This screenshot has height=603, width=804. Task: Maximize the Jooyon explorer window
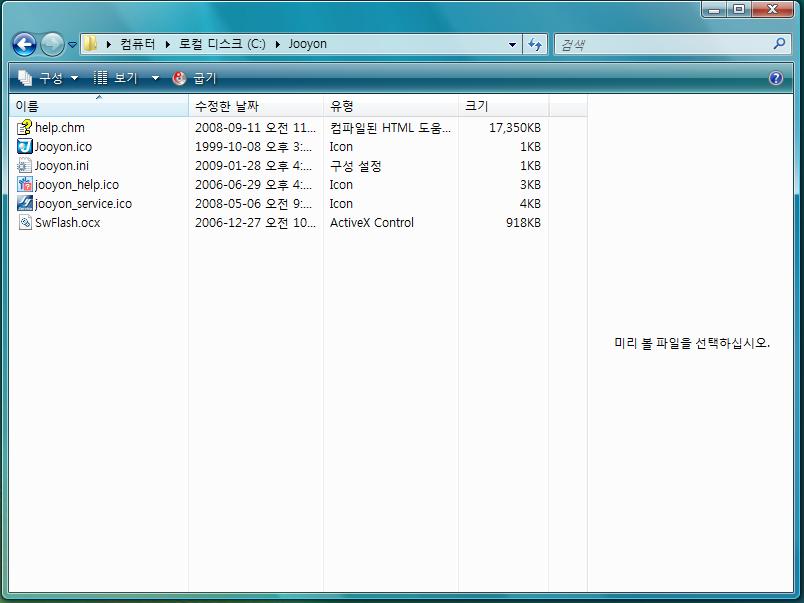click(x=738, y=10)
